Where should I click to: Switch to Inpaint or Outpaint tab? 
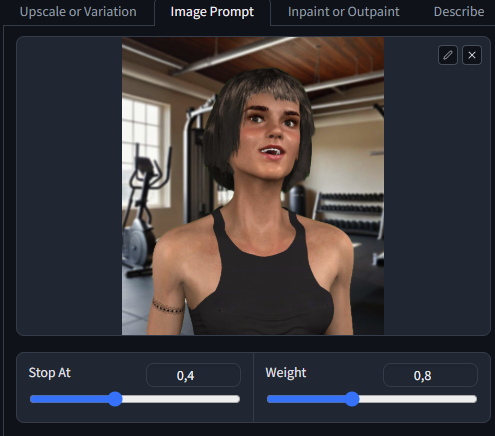(343, 12)
